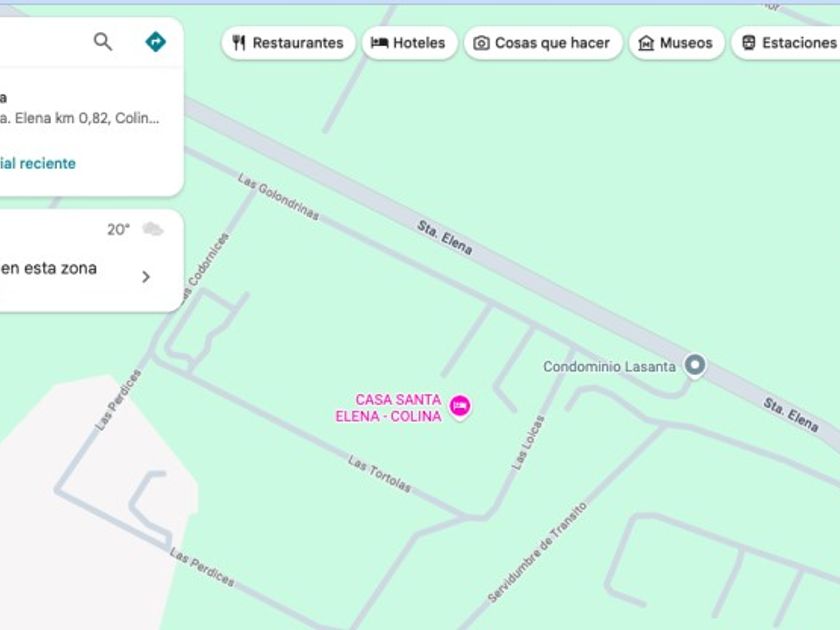Select the Condominio Lasanta location marker

[695, 366]
